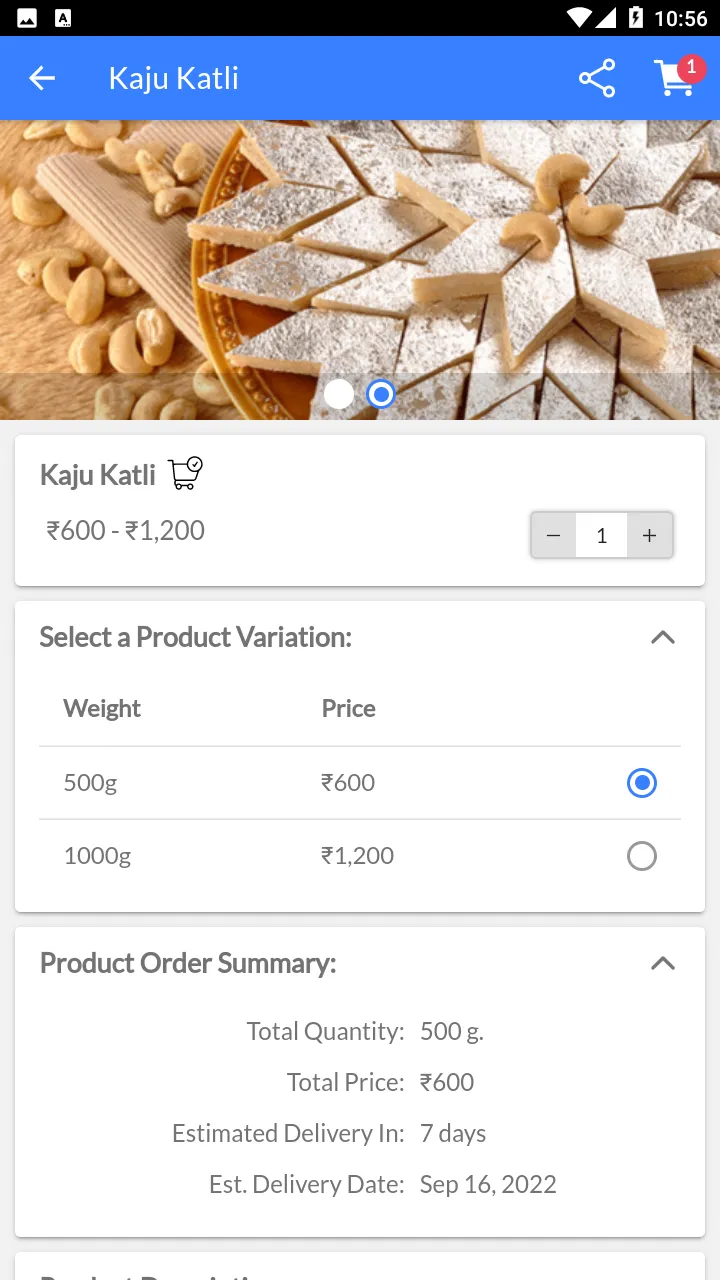The width and height of the screenshot is (720, 1280).
Task: Choose the 1000g variation radio button
Action: coord(641,856)
